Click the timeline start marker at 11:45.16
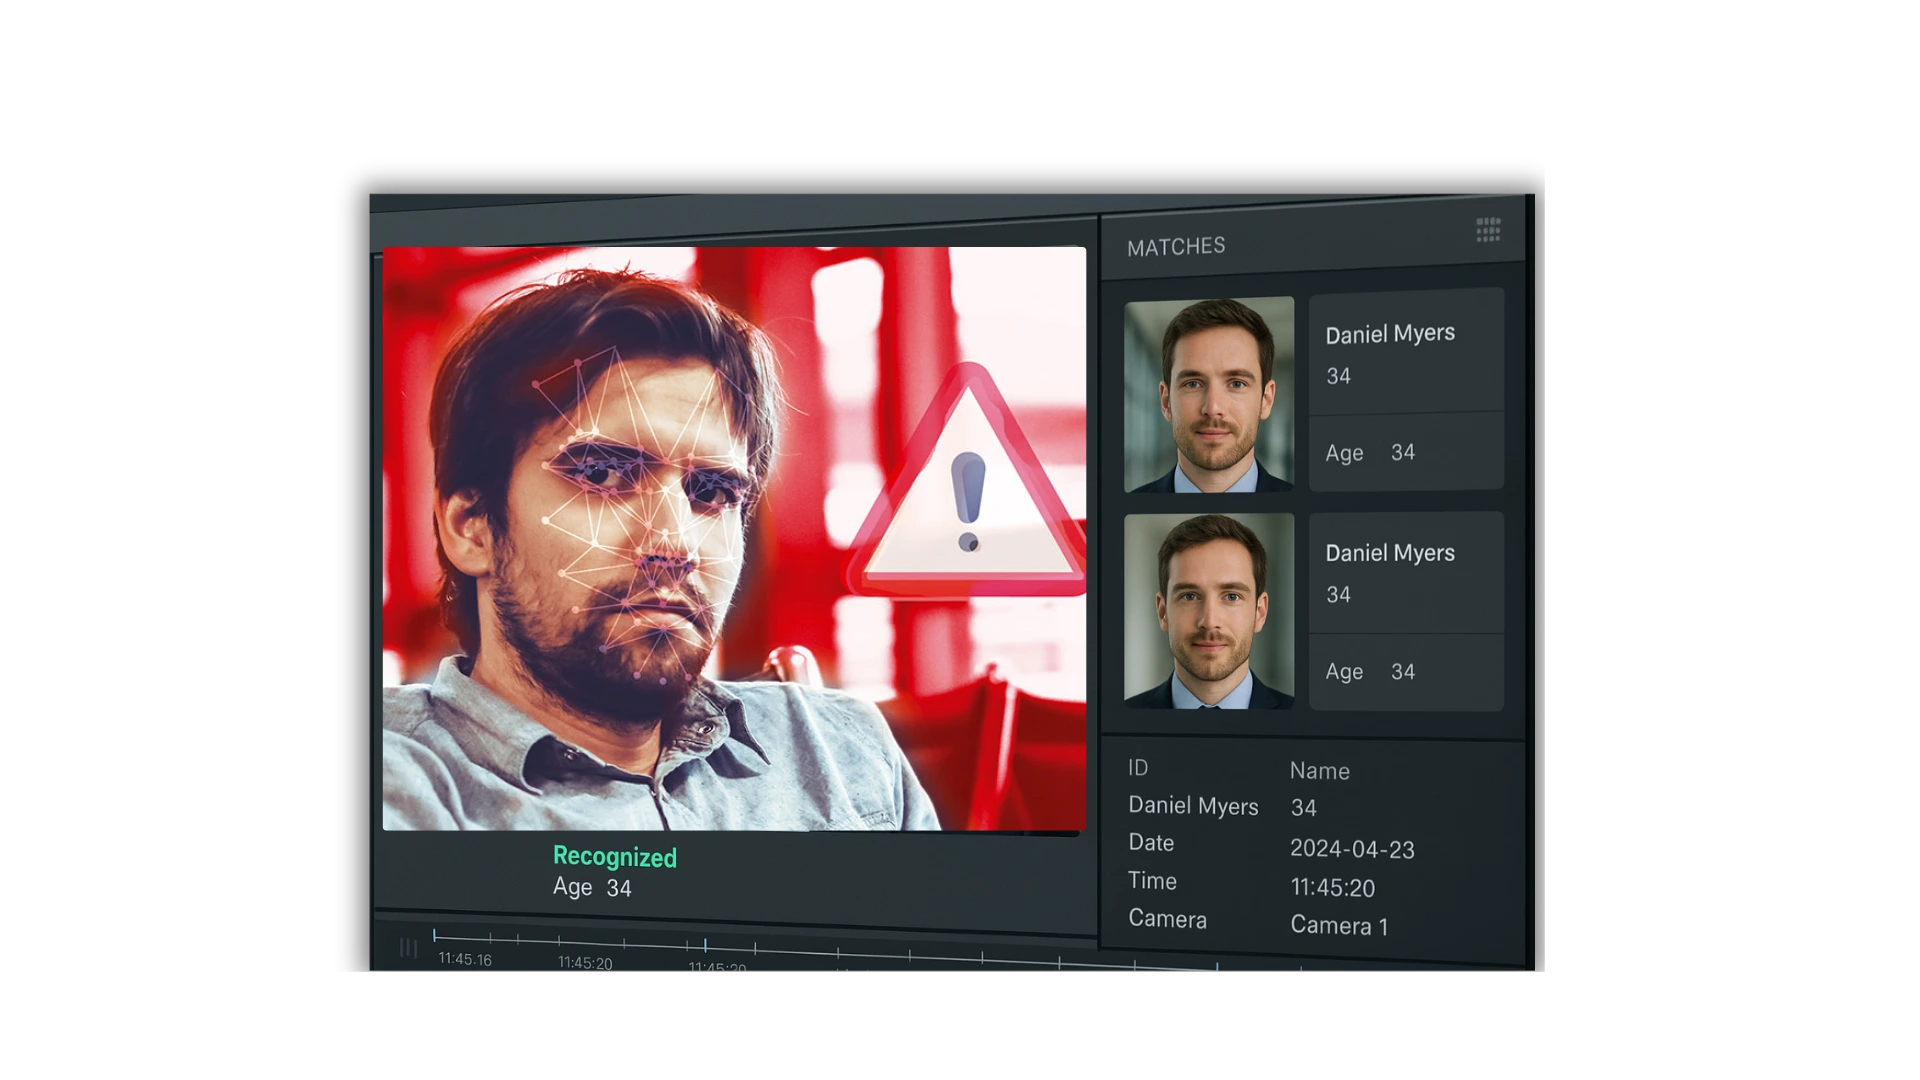 coord(434,936)
